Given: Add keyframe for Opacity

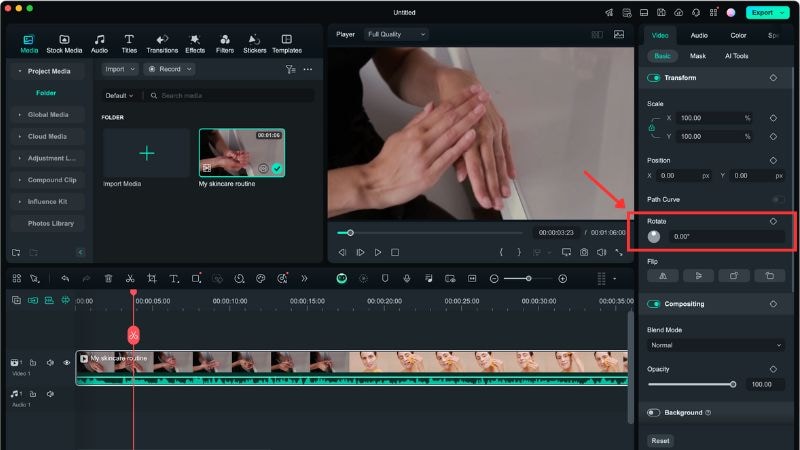Looking at the screenshot, I should [773, 369].
